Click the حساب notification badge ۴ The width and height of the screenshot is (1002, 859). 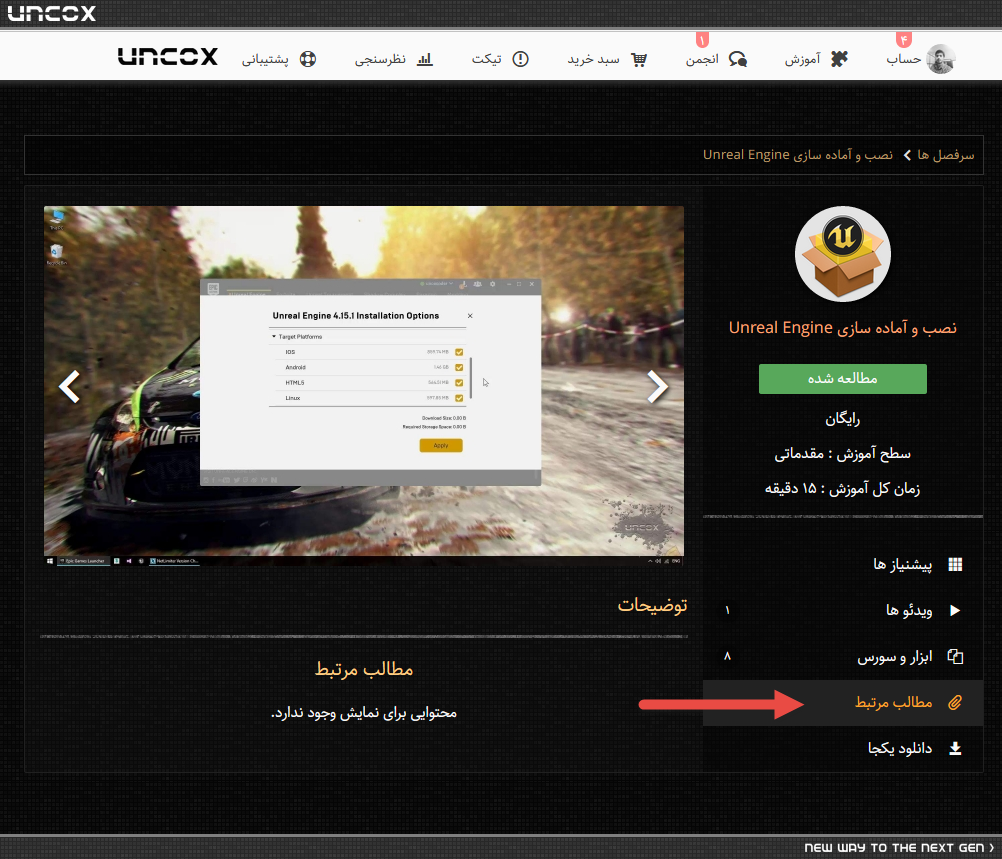pos(904,40)
